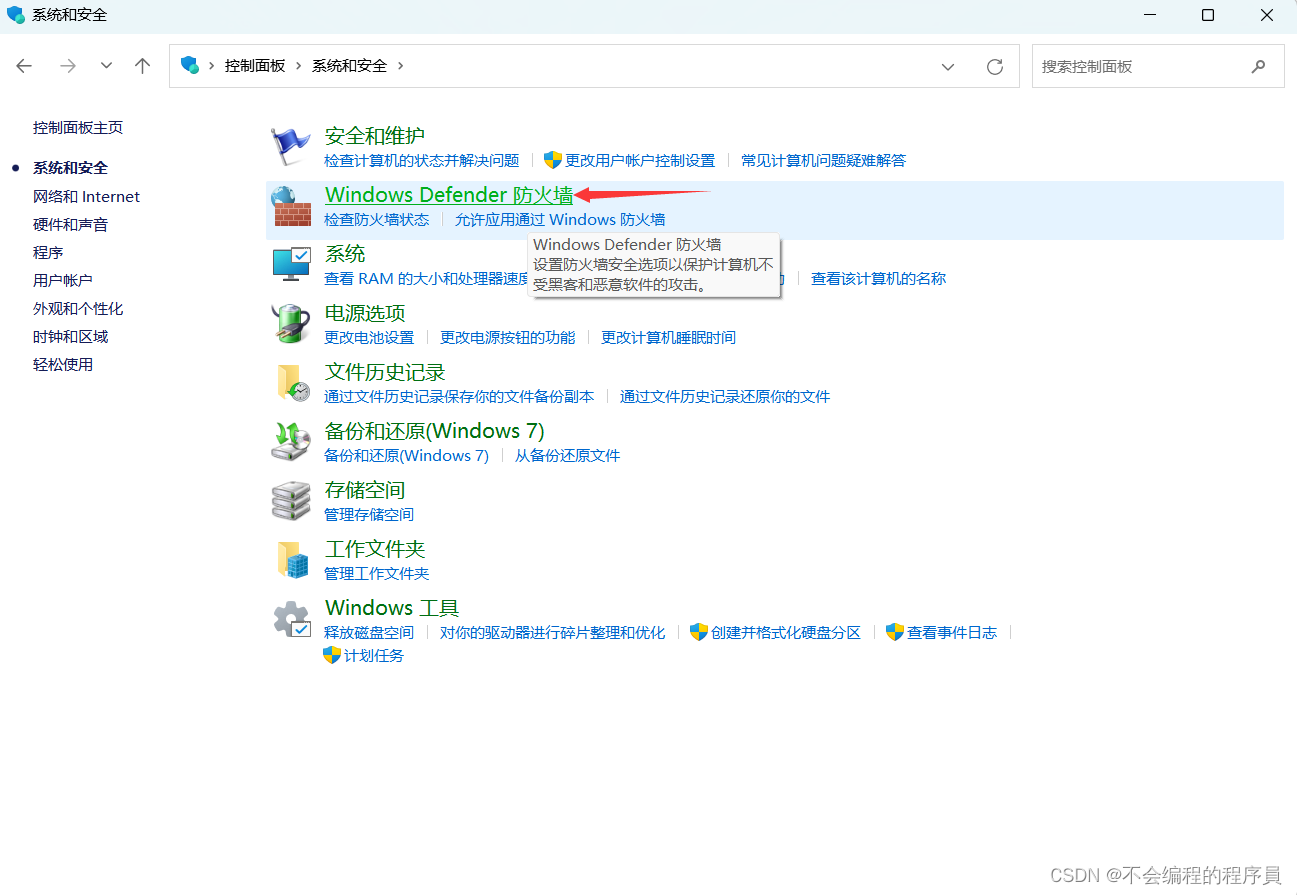Click 创建并格式化硬盘分区 link
The height and width of the screenshot is (895, 1297).
click(x=786, y=633)
